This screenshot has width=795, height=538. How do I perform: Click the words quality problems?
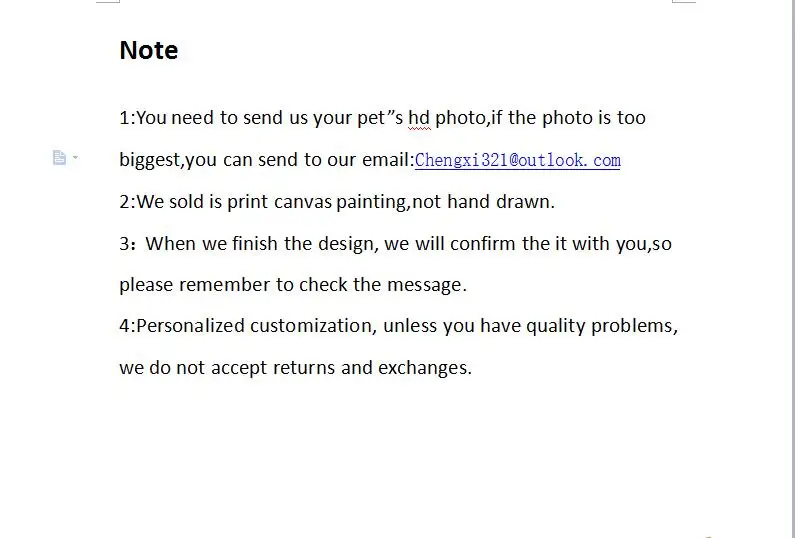[602, 326]
